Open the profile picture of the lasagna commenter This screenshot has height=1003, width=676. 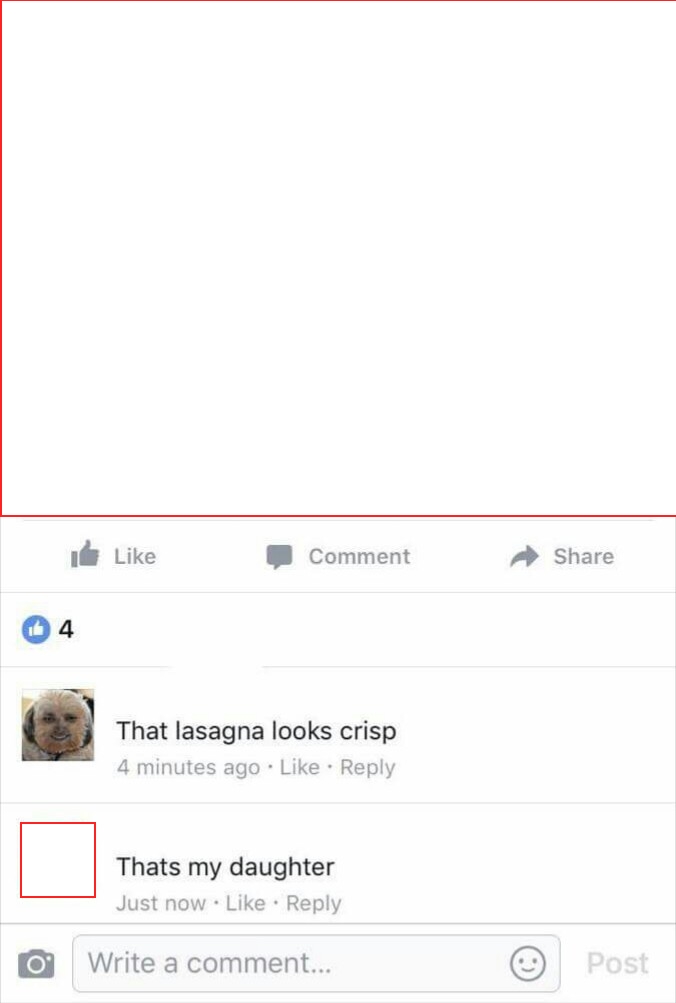point(58,725)
